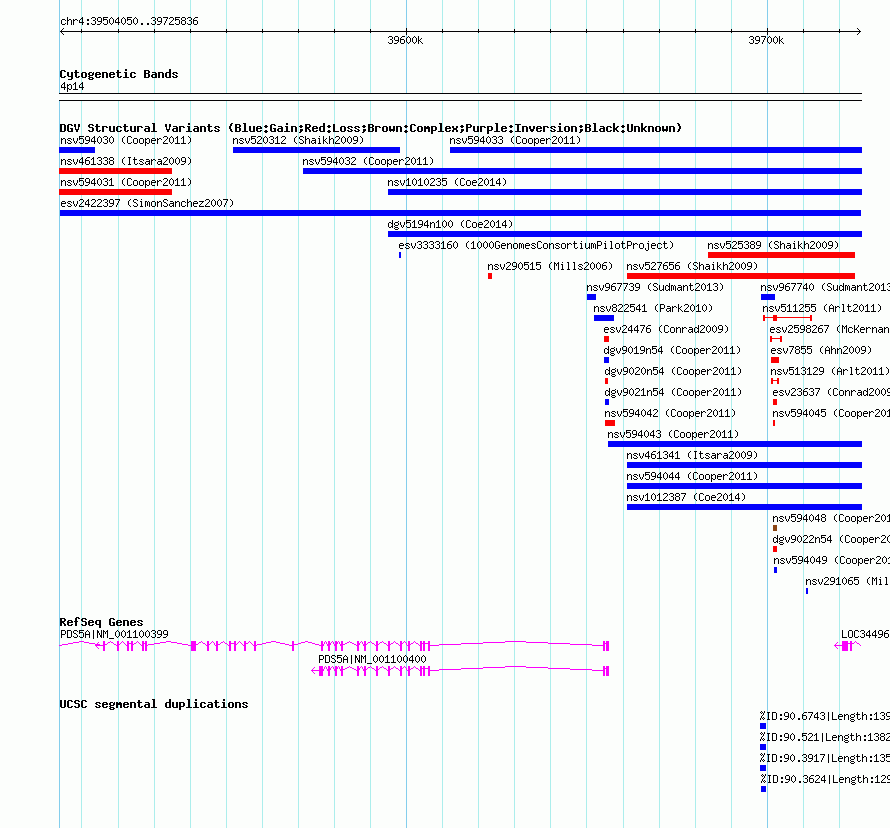Select the esv2598267 variant label
Image resolution: width=890 pixels, height=828 pixels.
pyautogui.click(x=829, y=329)
